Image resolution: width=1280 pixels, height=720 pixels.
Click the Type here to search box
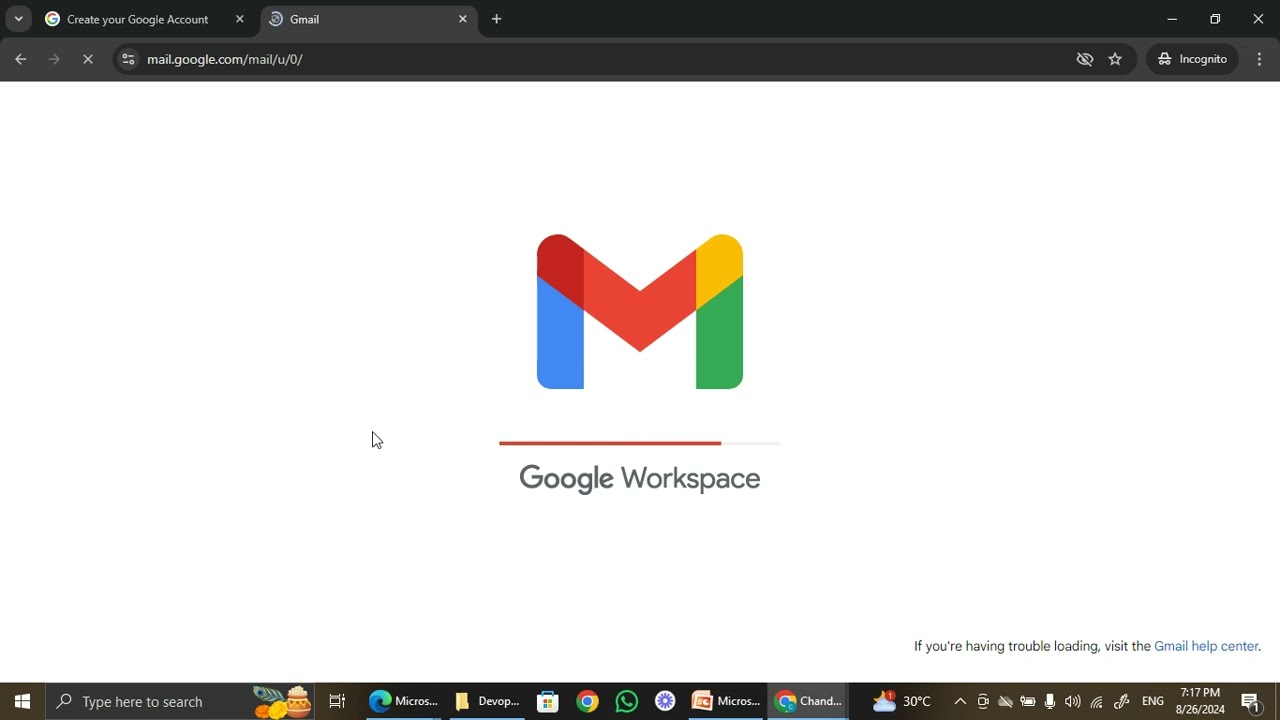(180, 701)
